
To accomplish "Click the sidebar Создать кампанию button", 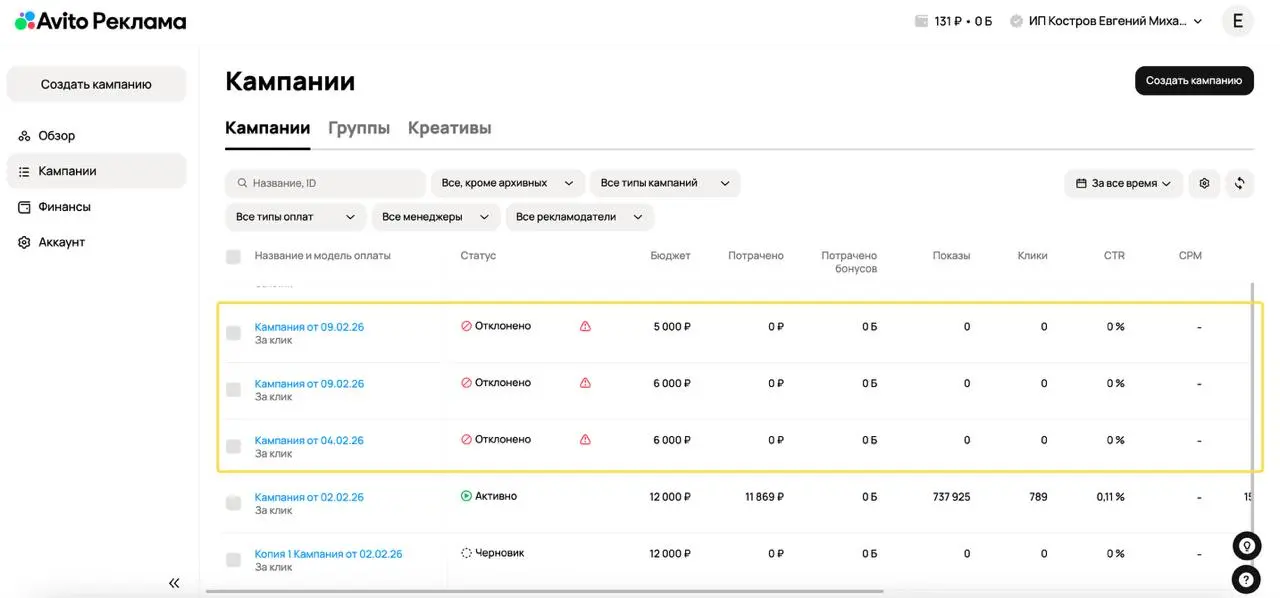I will pos(97,84).
